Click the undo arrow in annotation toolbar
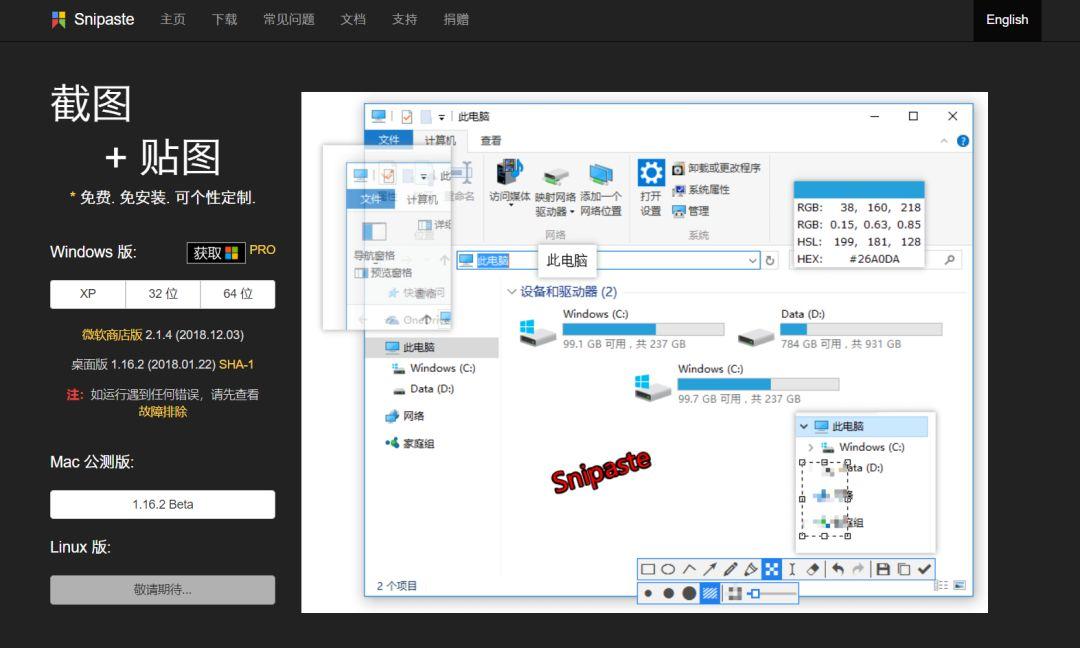The width and height of the screenshot is (1080, 648). tap(838, 569)
